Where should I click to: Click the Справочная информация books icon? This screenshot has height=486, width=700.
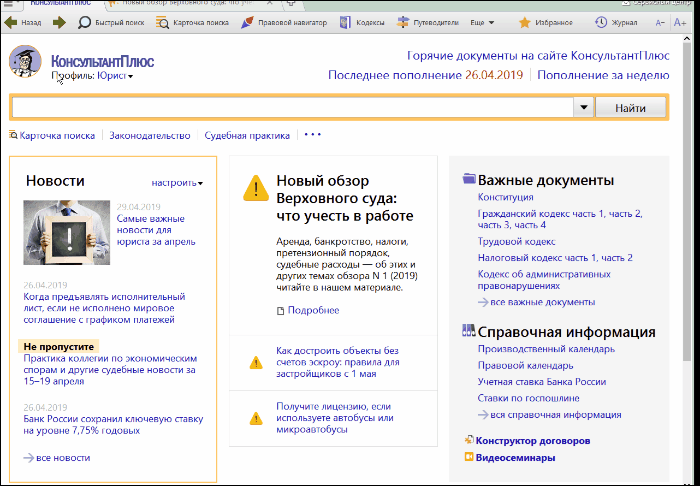tap(469, 331)
